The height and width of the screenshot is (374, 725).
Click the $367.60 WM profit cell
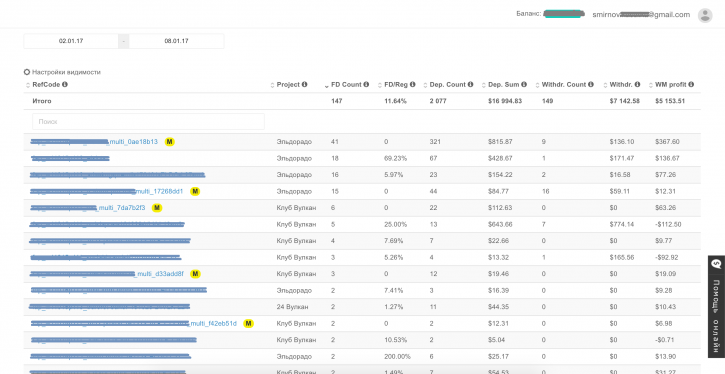pyautogui.click(x=667, y=141)
